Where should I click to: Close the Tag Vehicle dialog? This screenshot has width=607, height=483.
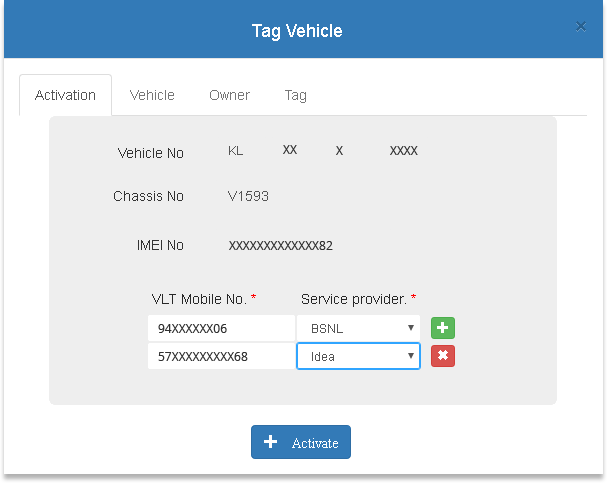pyautogui.click(x=581, y=26)
